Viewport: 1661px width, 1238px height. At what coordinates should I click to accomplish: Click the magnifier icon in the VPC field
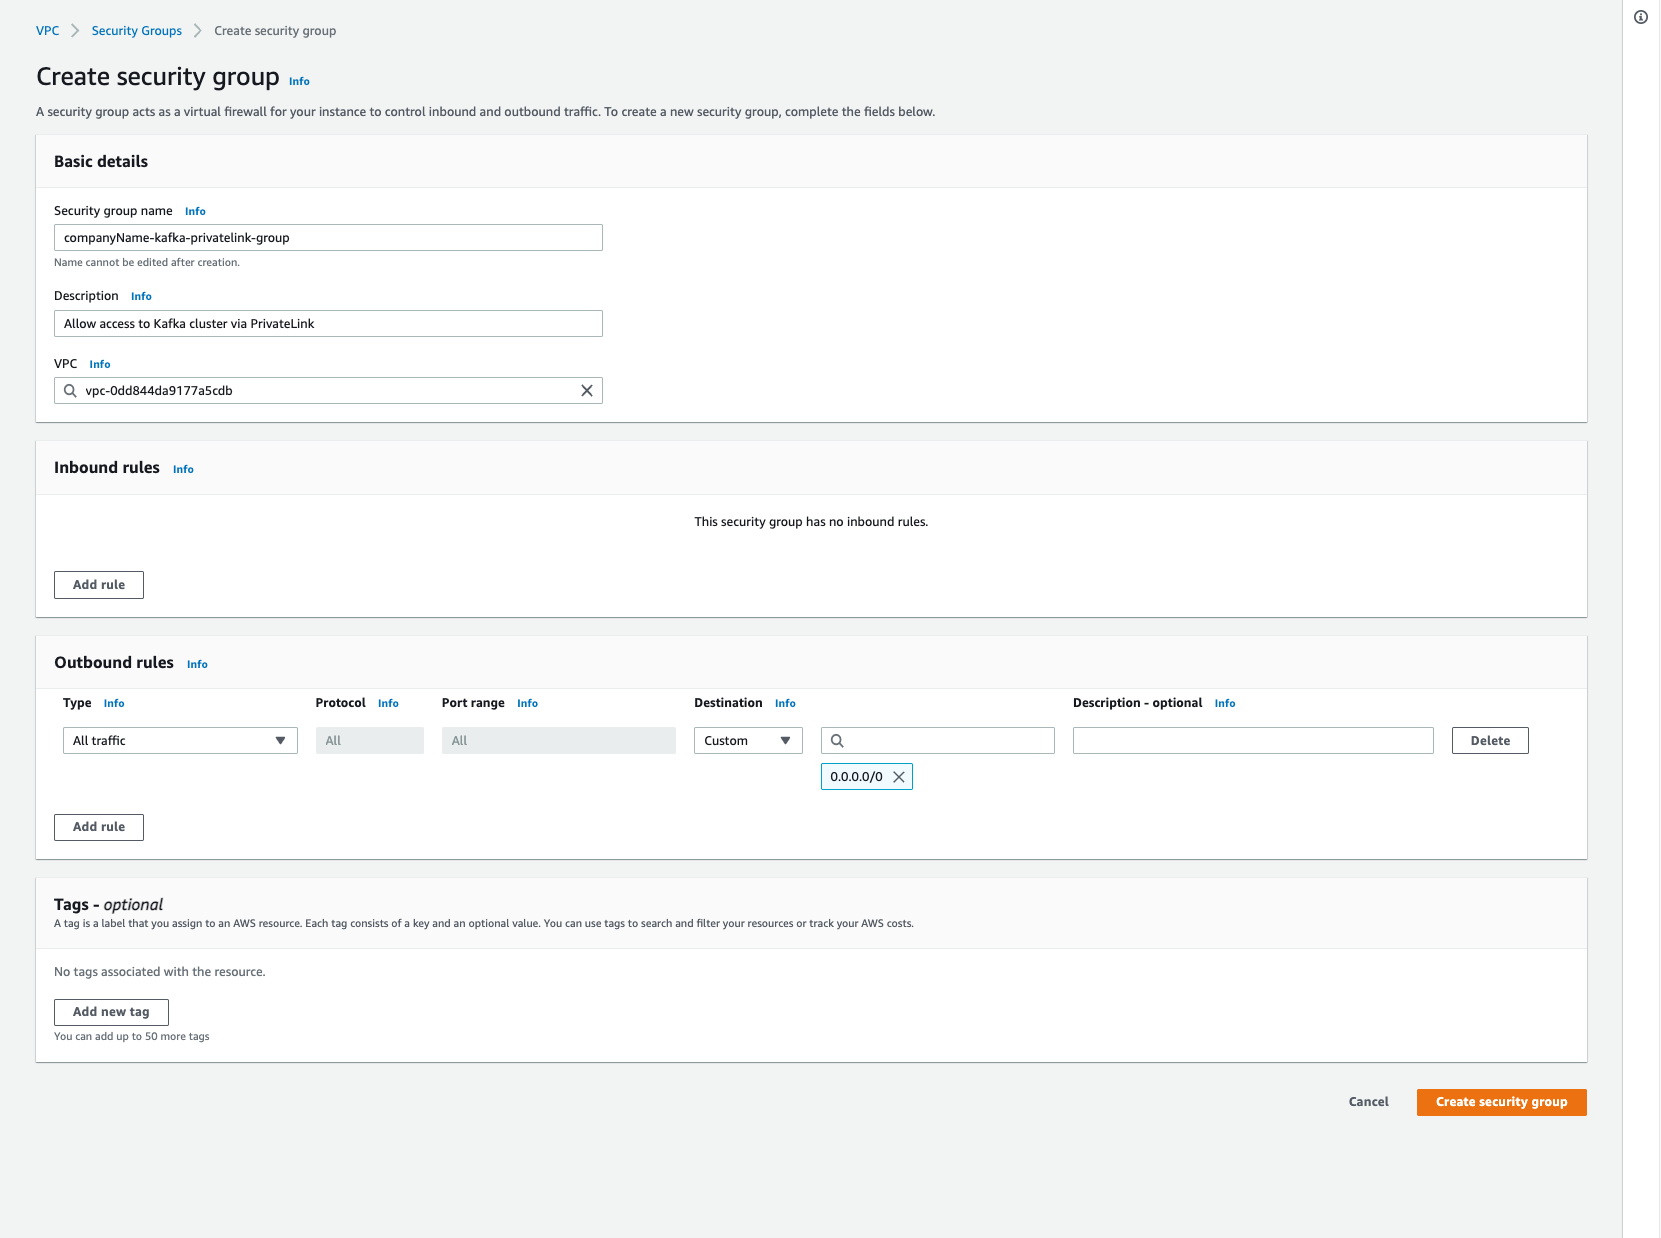click(70, 390)
